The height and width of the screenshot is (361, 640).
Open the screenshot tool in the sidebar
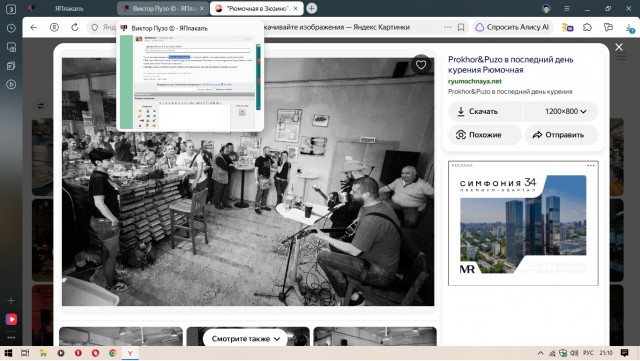coord(11,47)
